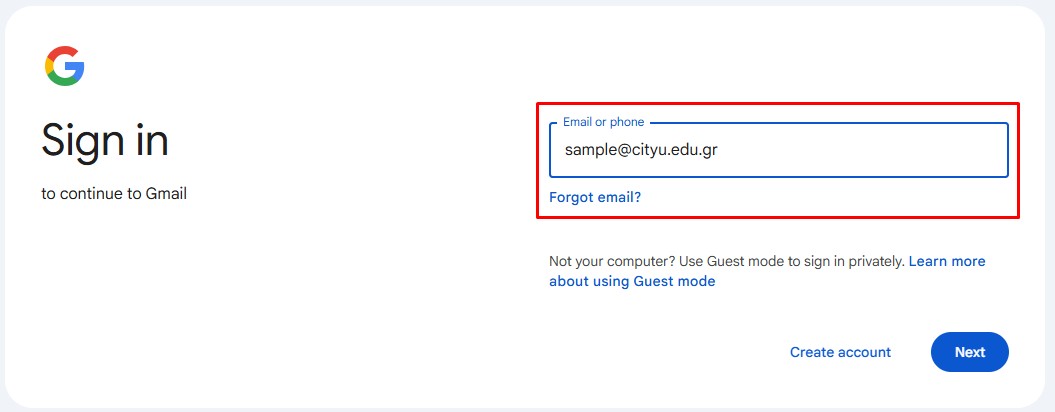Click the 'Not your computer?' text

tap(612, 261)
